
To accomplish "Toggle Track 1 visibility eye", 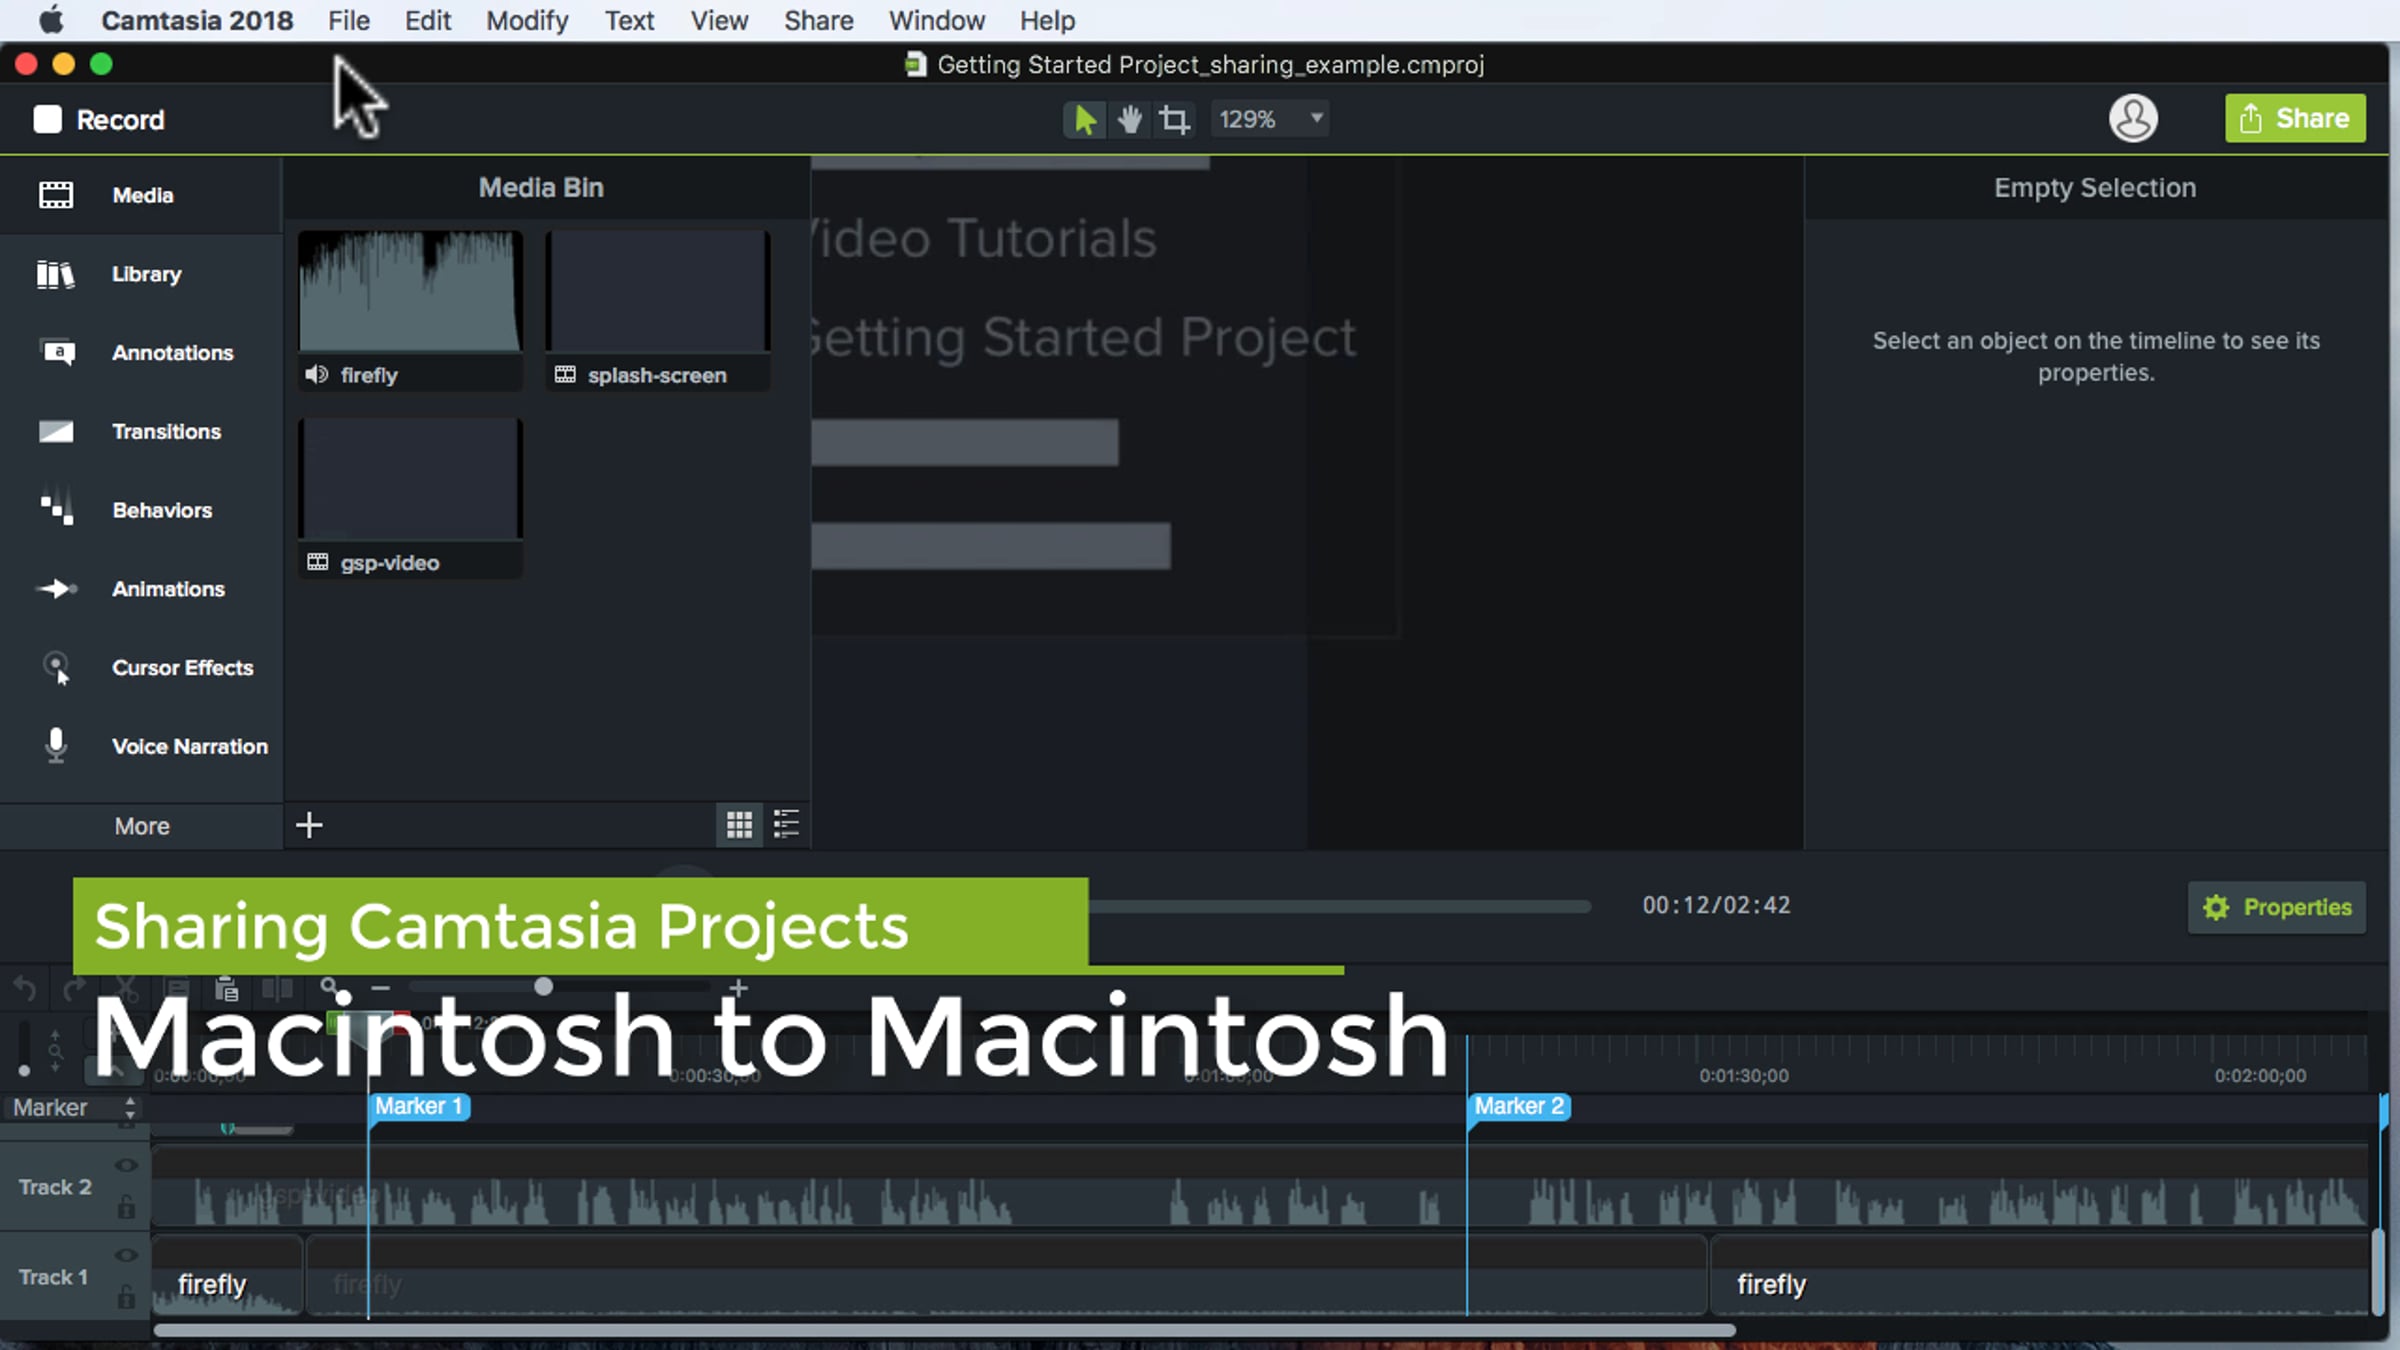I will point(126,1255).
